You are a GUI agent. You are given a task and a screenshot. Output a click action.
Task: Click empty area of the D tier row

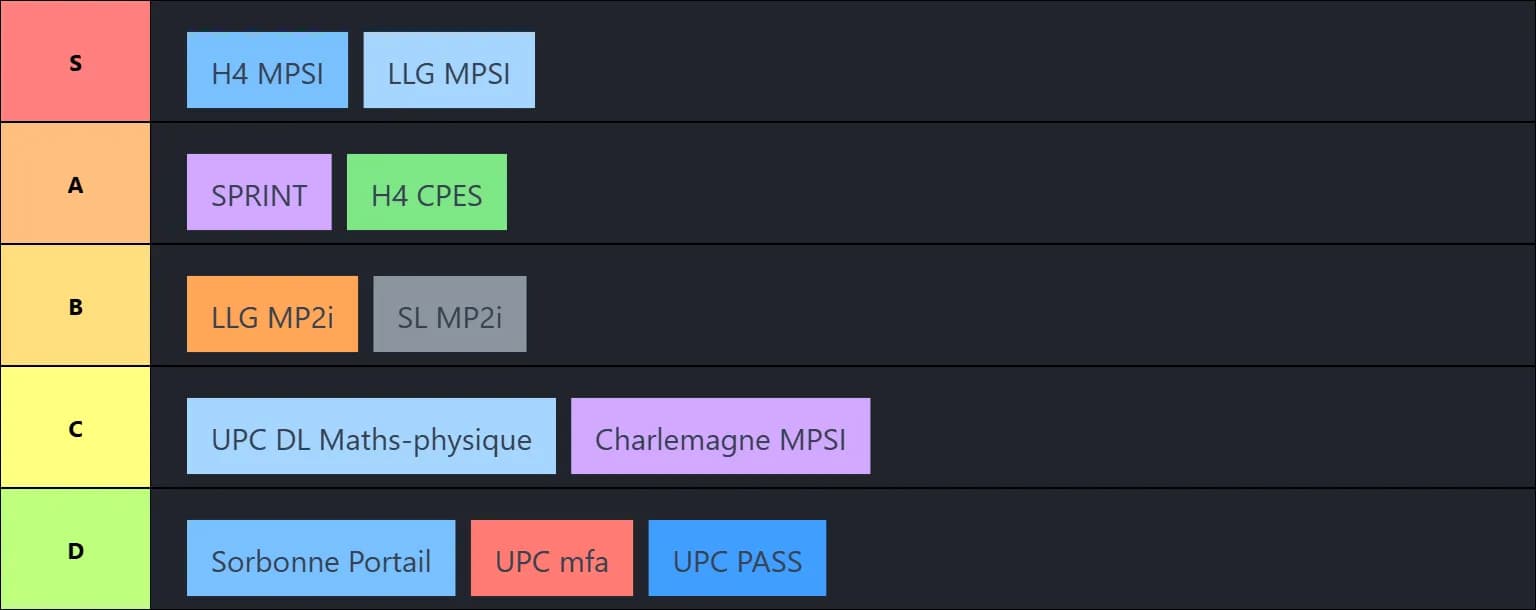tap(1150, 558)
